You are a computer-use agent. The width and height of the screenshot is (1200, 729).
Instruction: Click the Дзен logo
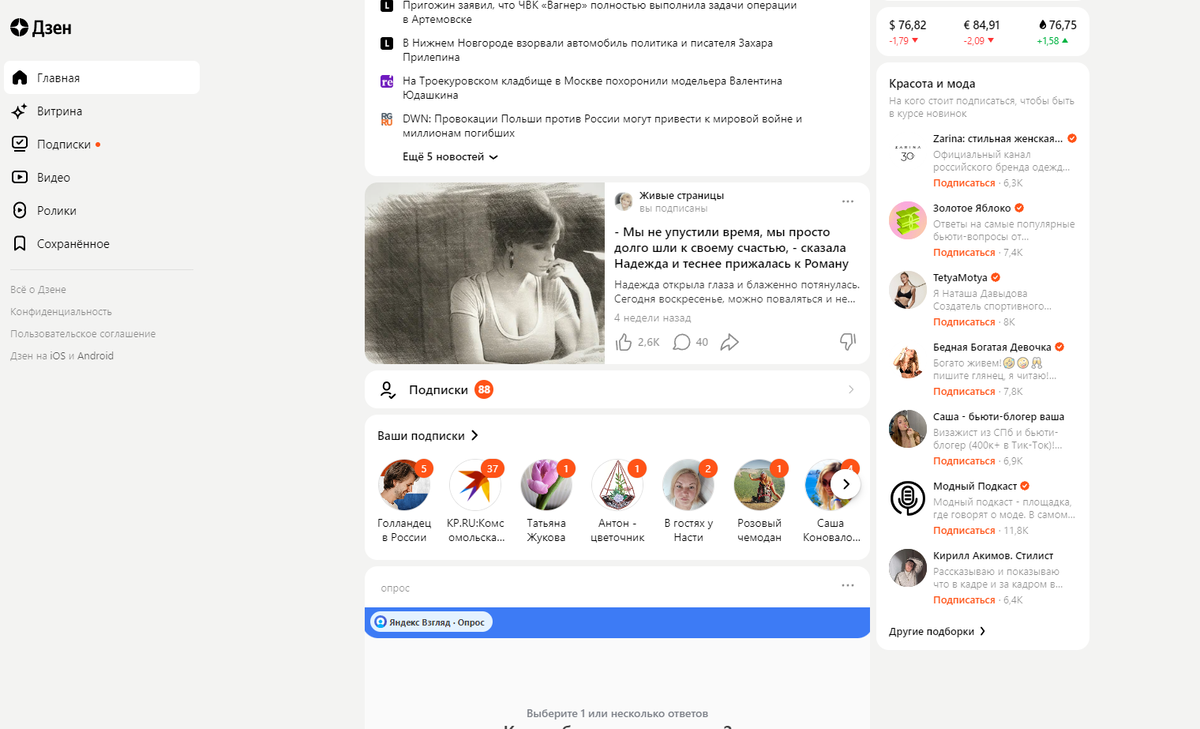(41, 28)
